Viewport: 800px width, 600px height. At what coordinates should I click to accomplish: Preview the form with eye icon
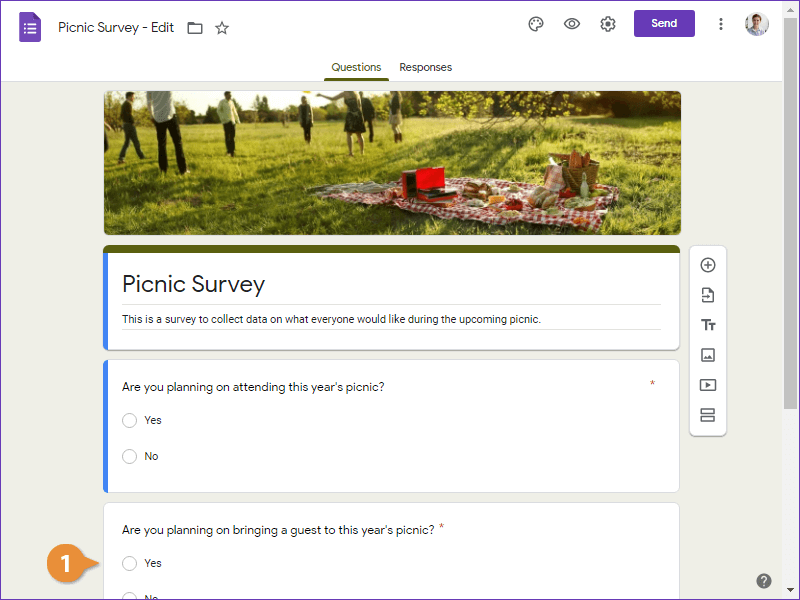pyautogui.click(x=572, y=24)
